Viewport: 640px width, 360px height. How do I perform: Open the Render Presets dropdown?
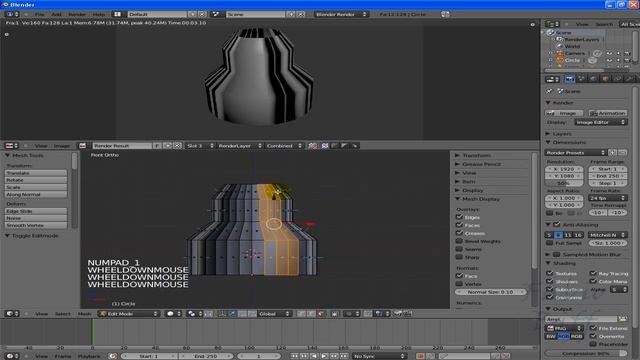click(x=576, y=152)
